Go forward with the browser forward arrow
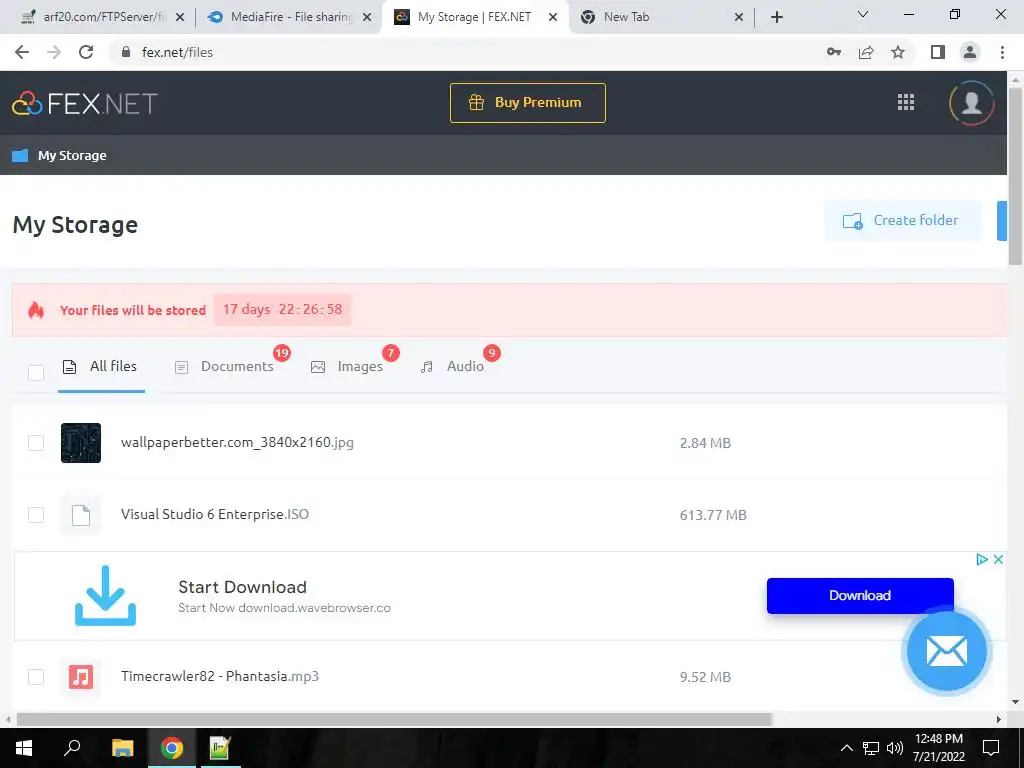Screen dimensions: 1024x768 pos(54,52)
